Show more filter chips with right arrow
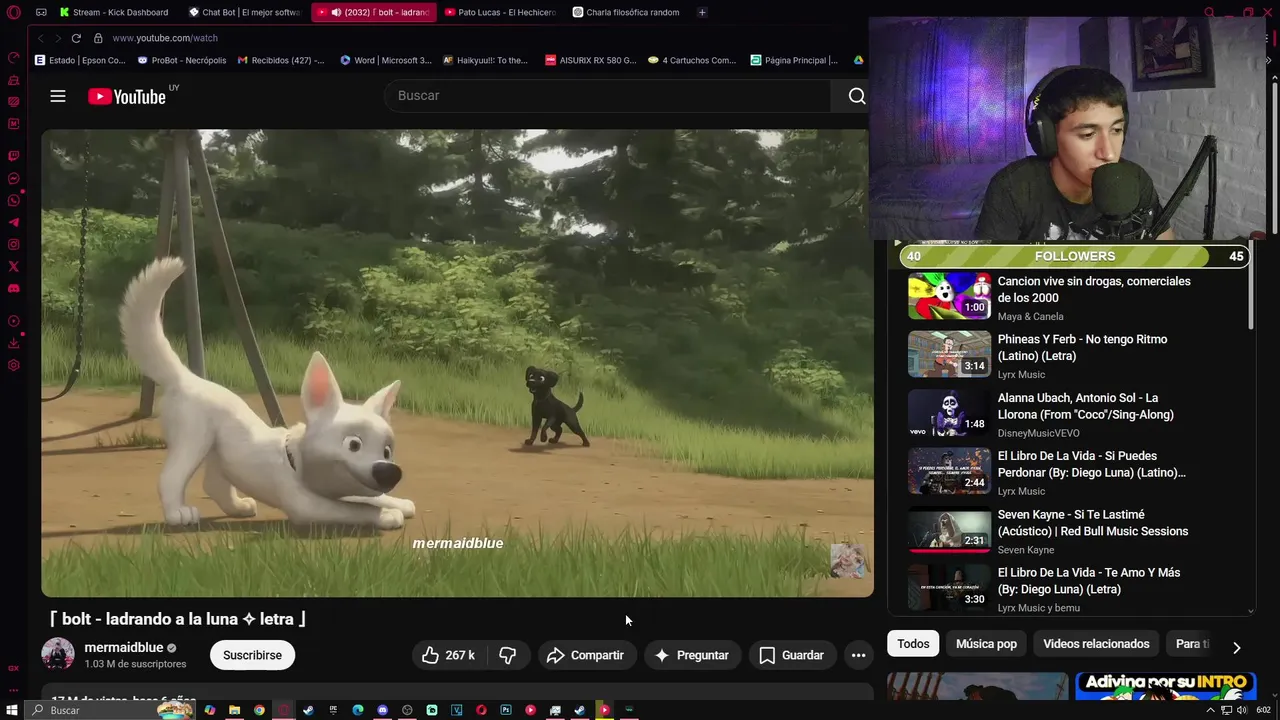Viewport: 1280px width, 720px height. (x=1236, y=647)
